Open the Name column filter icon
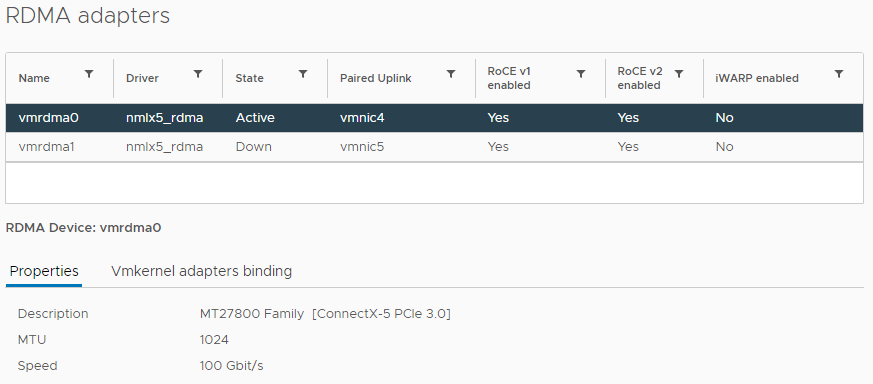The width and height of the screenshot is (873, 384). [89, 74]
